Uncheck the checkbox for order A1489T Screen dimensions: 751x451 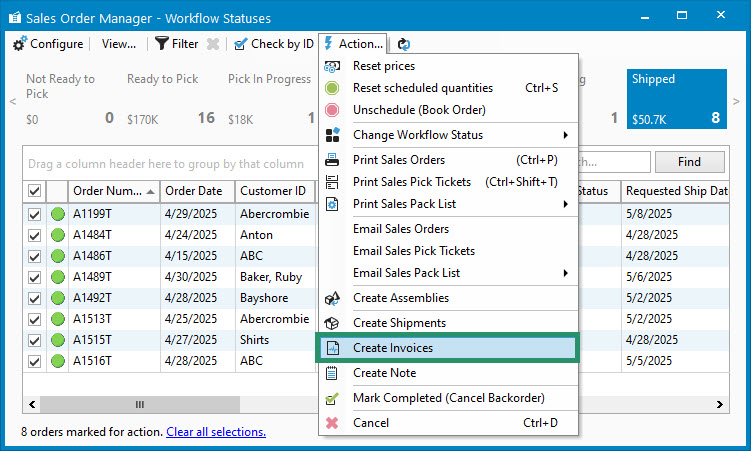click(x=34, y=277)
